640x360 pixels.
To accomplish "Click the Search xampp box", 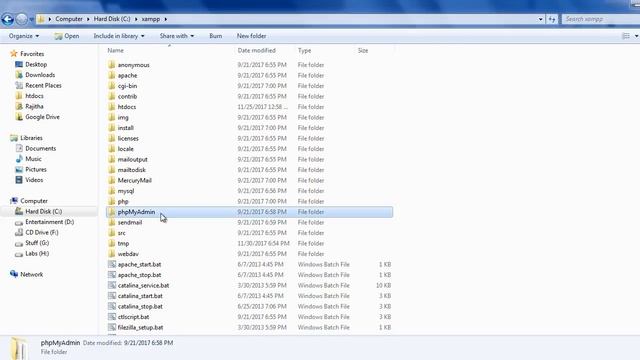I will point(600,19).
